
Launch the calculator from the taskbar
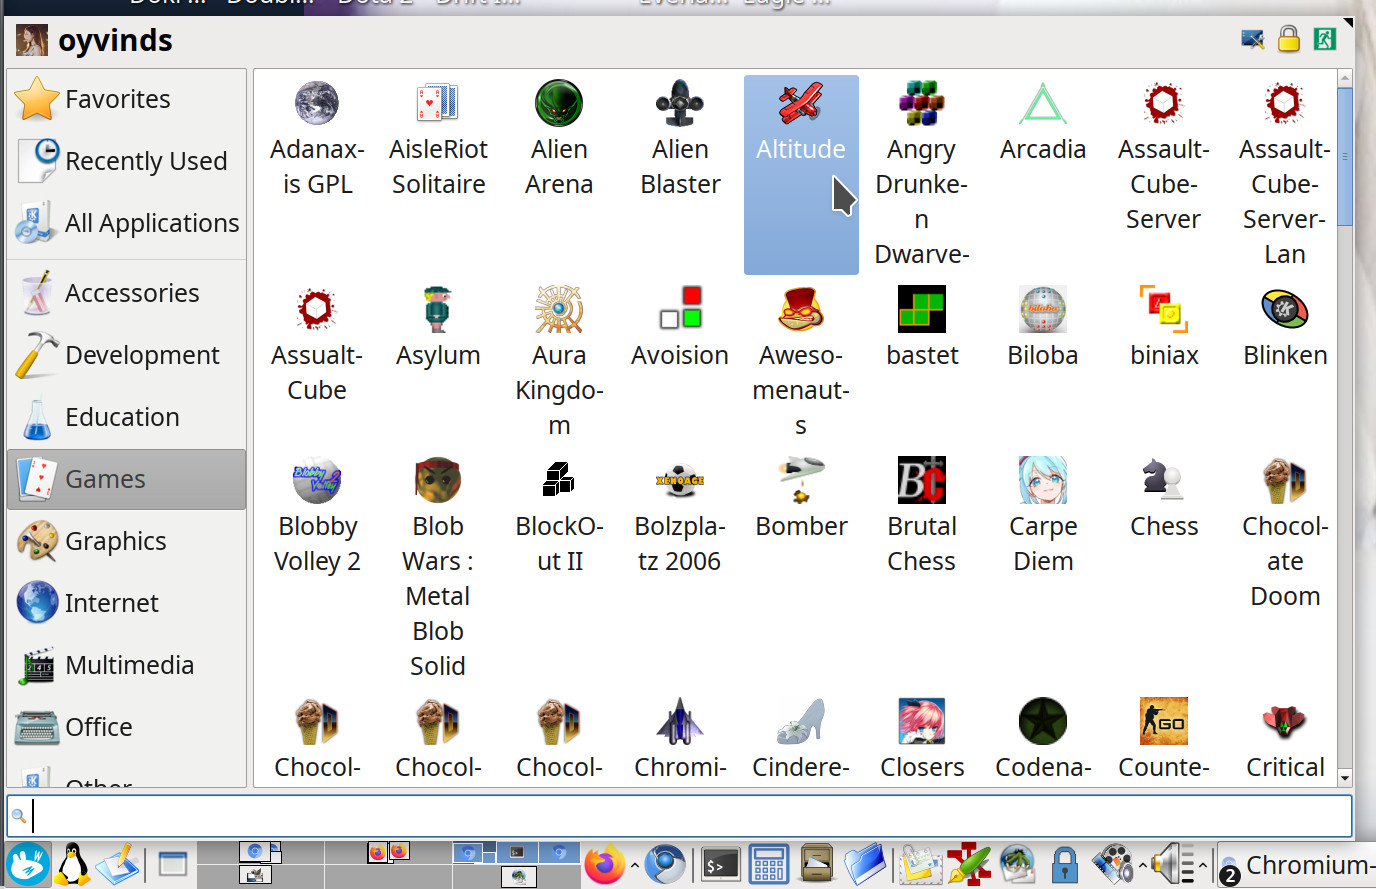[x=768, y=865]
